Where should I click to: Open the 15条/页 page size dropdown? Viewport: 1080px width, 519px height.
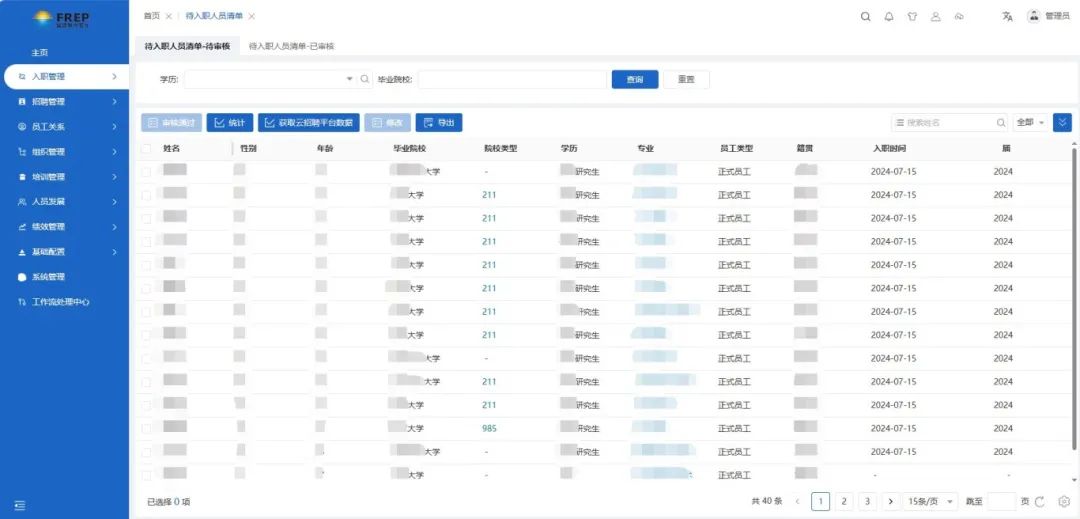coord(930,502)
